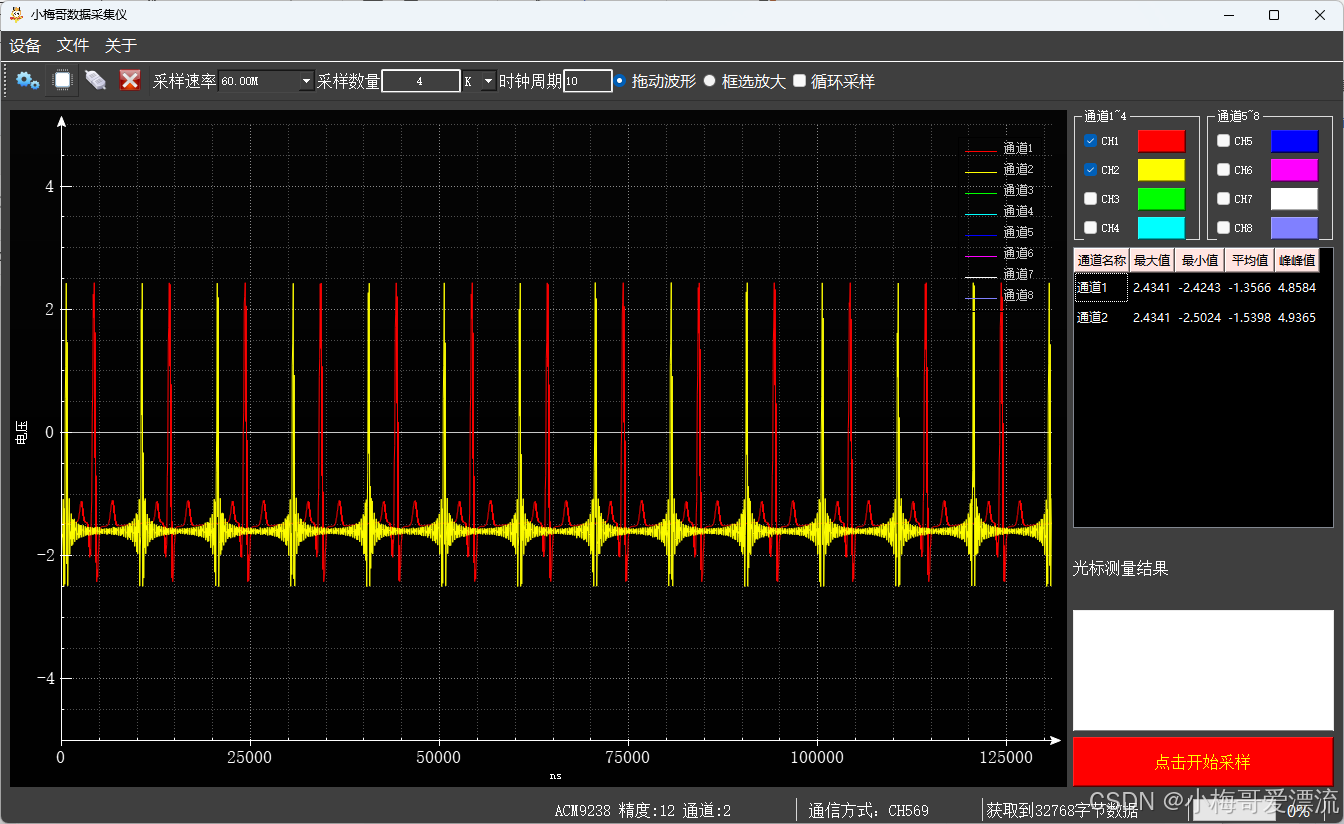The height and width of the screenshot is (824, 1344).
Task: Click the 平均值 column header
Action: point(1248,259)
